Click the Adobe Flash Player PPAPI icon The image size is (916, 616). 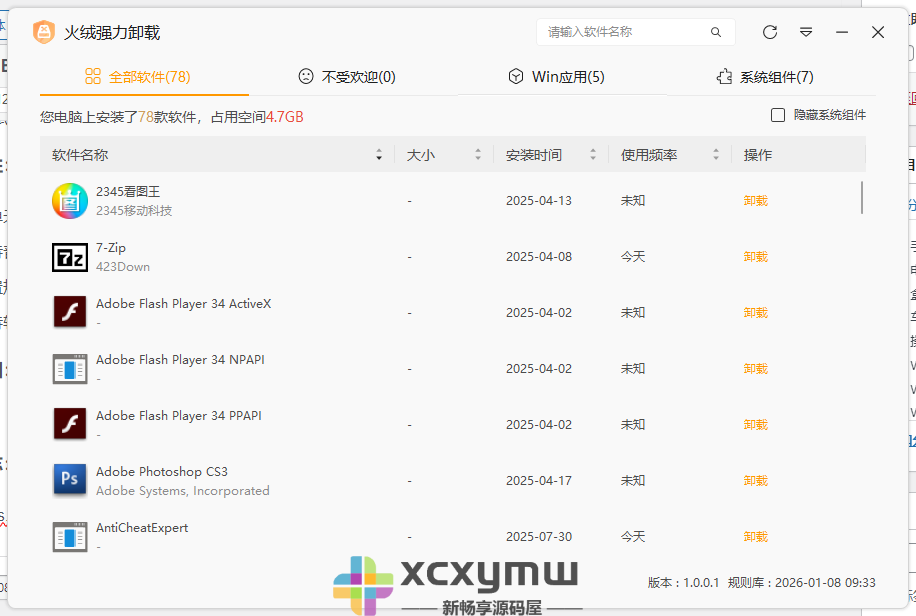pyautogui.click(x=69, y=424)
